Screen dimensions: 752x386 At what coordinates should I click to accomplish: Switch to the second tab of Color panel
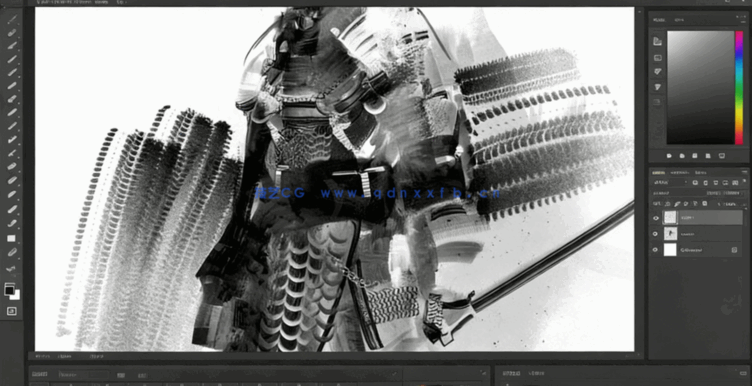click(x=679, y=20)
